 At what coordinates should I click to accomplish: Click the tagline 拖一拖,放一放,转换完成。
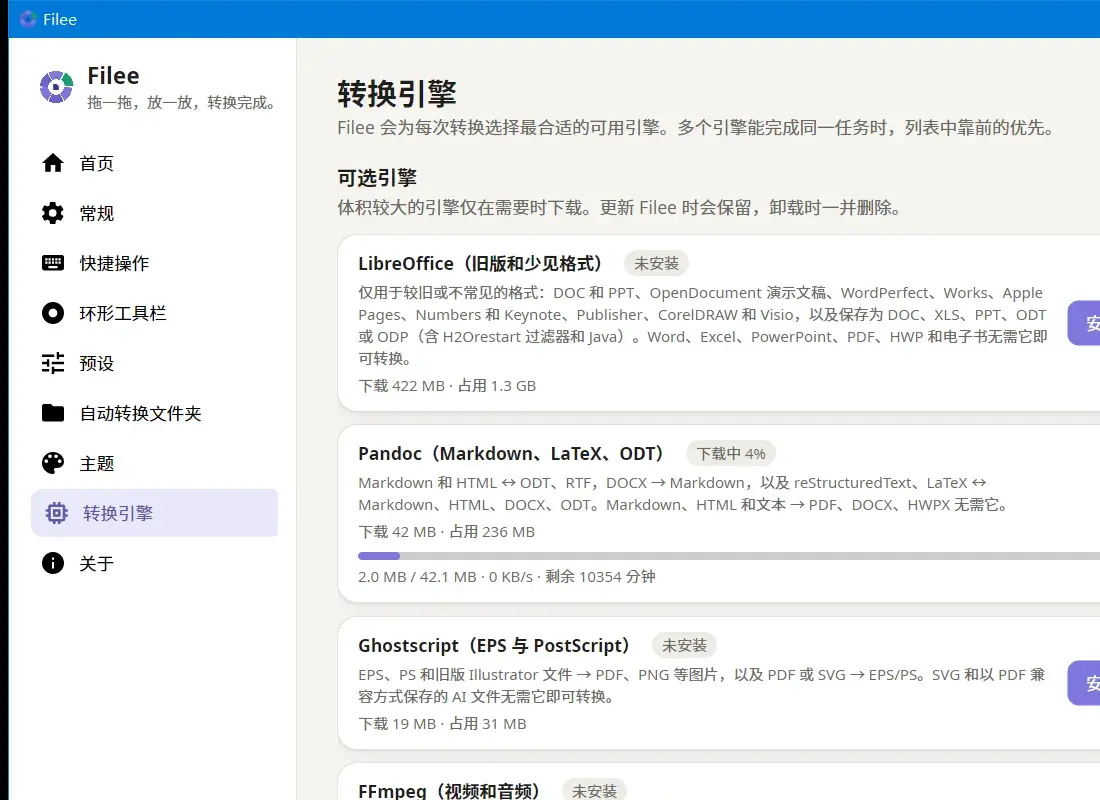coord(182,102)
